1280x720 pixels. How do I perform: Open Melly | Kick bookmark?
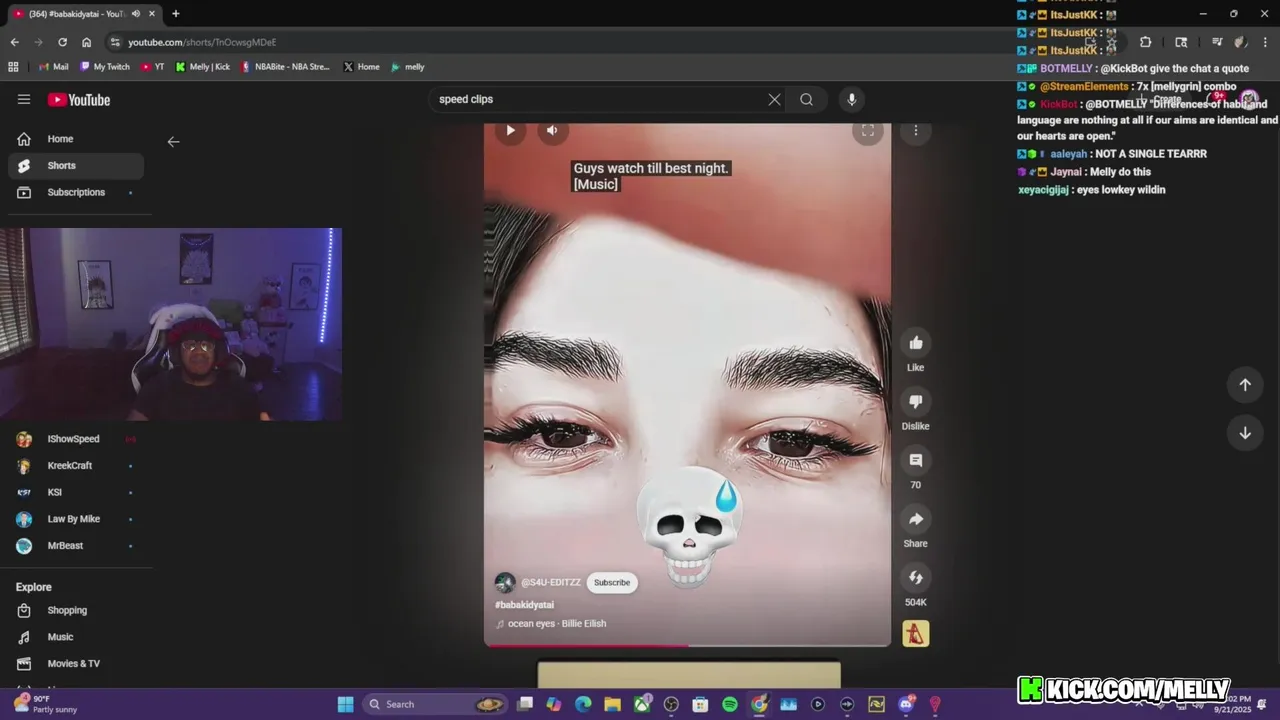pyautogui.click(x=203, y=67)
